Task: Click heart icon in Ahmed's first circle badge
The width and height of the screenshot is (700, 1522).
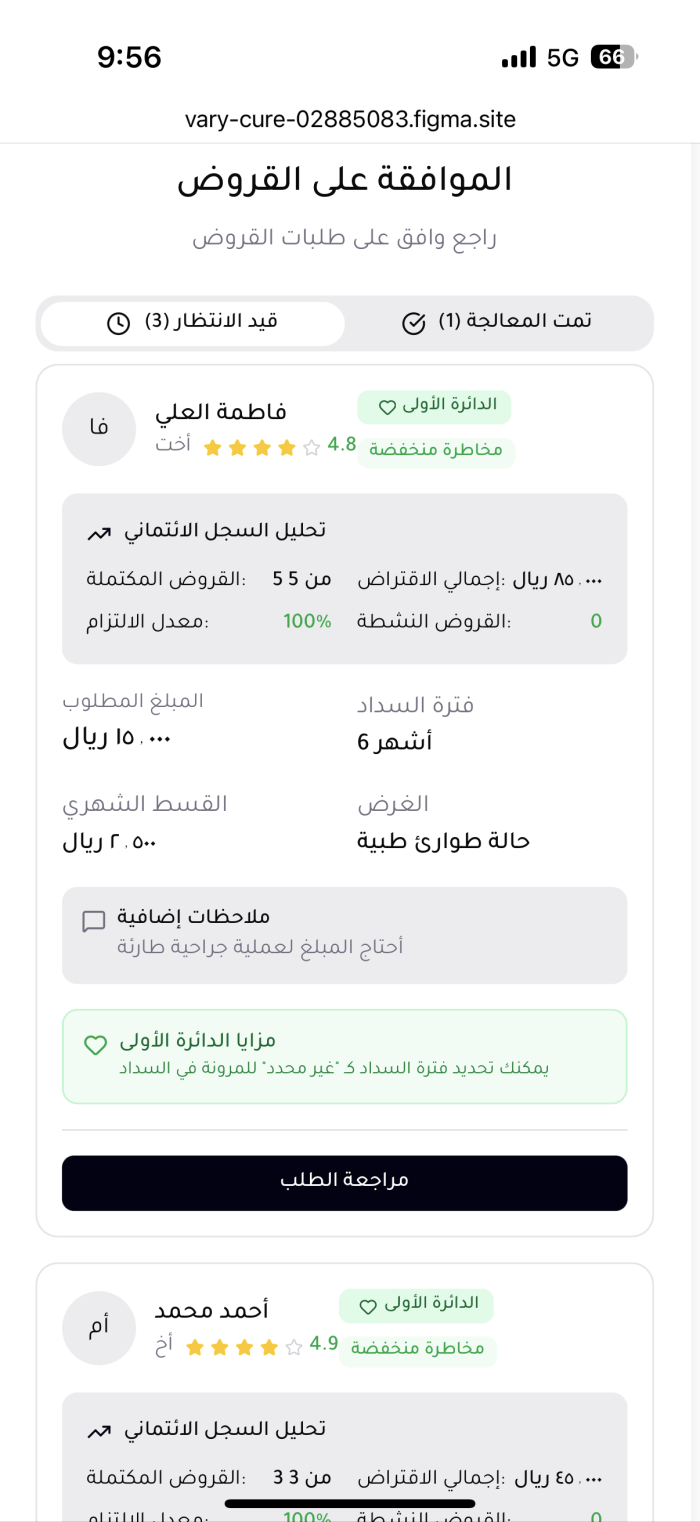Action: pos(368,1306)
